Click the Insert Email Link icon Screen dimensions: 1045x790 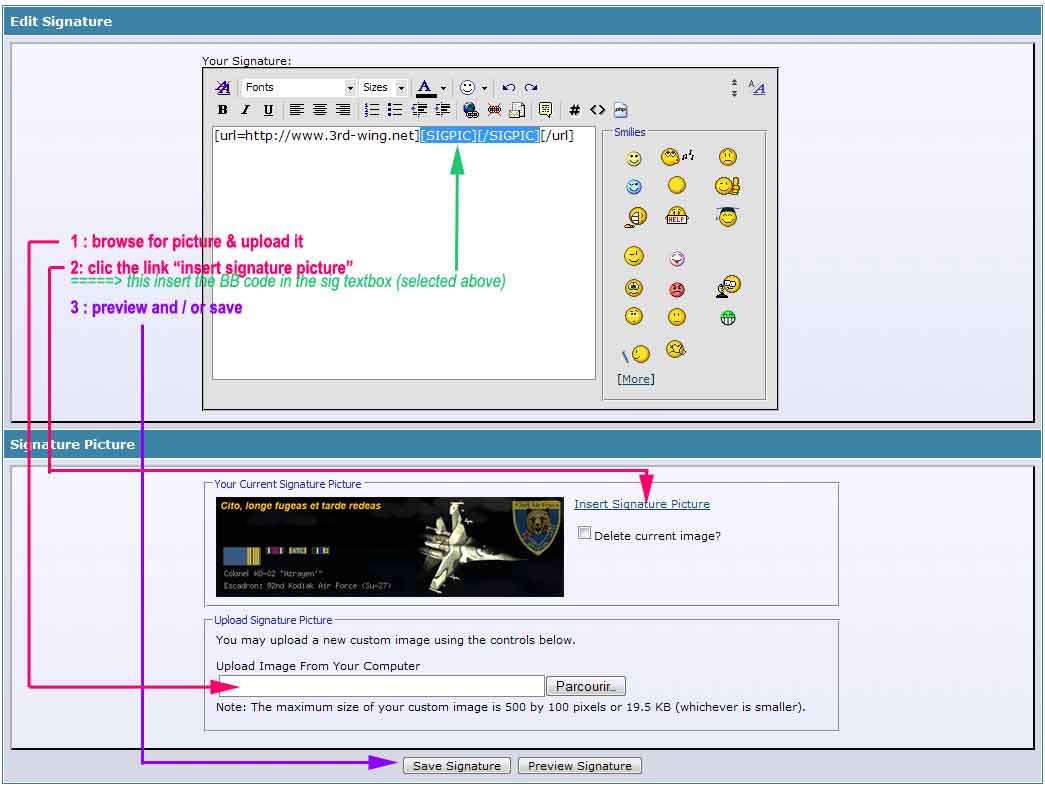517,110
